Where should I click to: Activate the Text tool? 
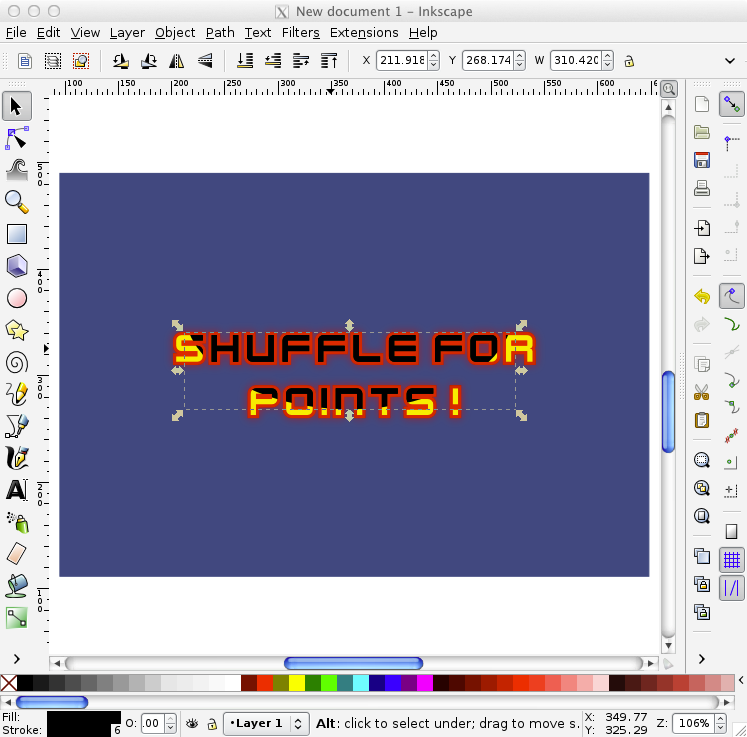[x=17, y=490]
